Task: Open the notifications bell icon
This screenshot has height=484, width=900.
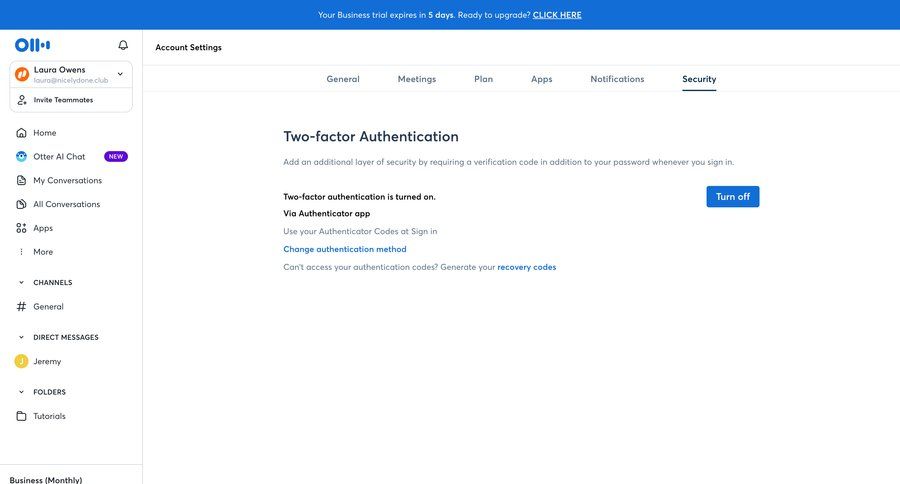Action: click(123, 45)
